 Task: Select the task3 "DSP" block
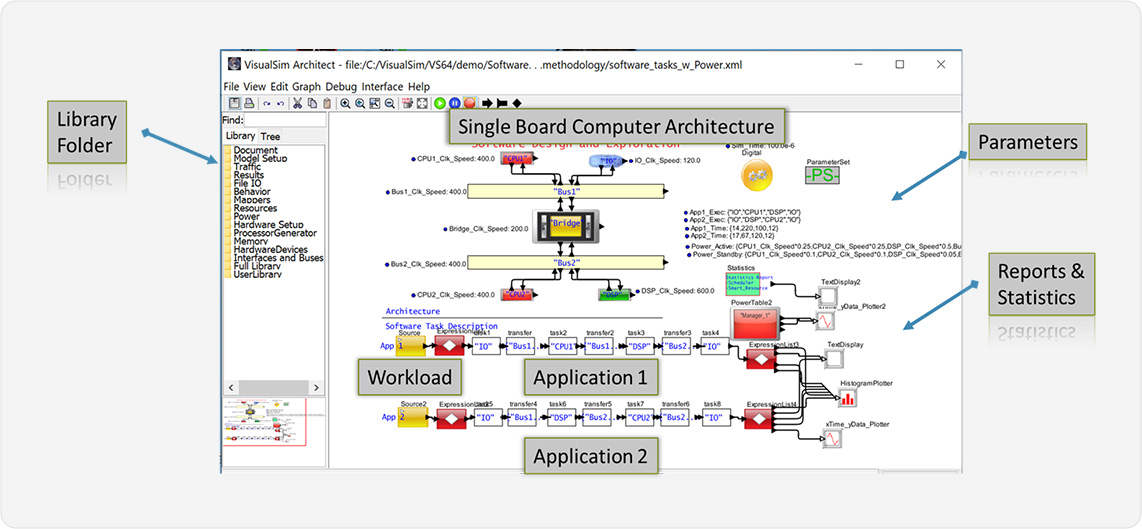click(x=641, y=346)
